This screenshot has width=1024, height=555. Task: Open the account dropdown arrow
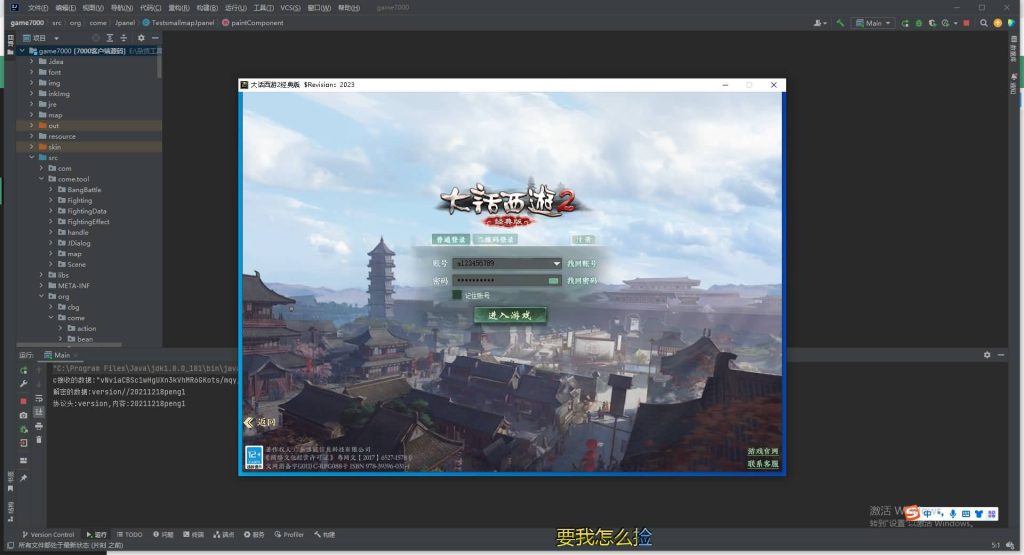556,263
